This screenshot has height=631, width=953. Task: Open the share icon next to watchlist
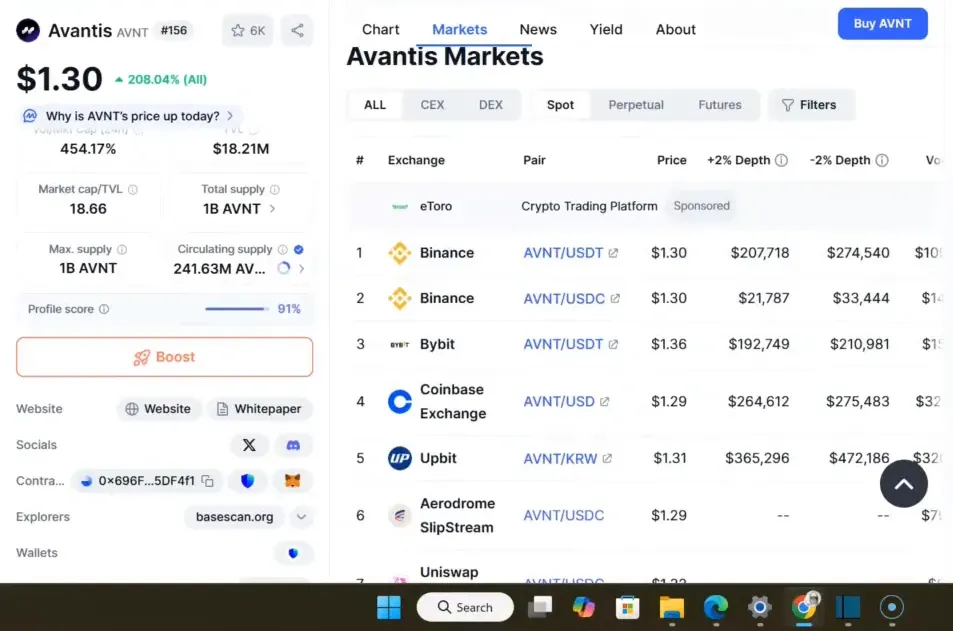[297, 30]
